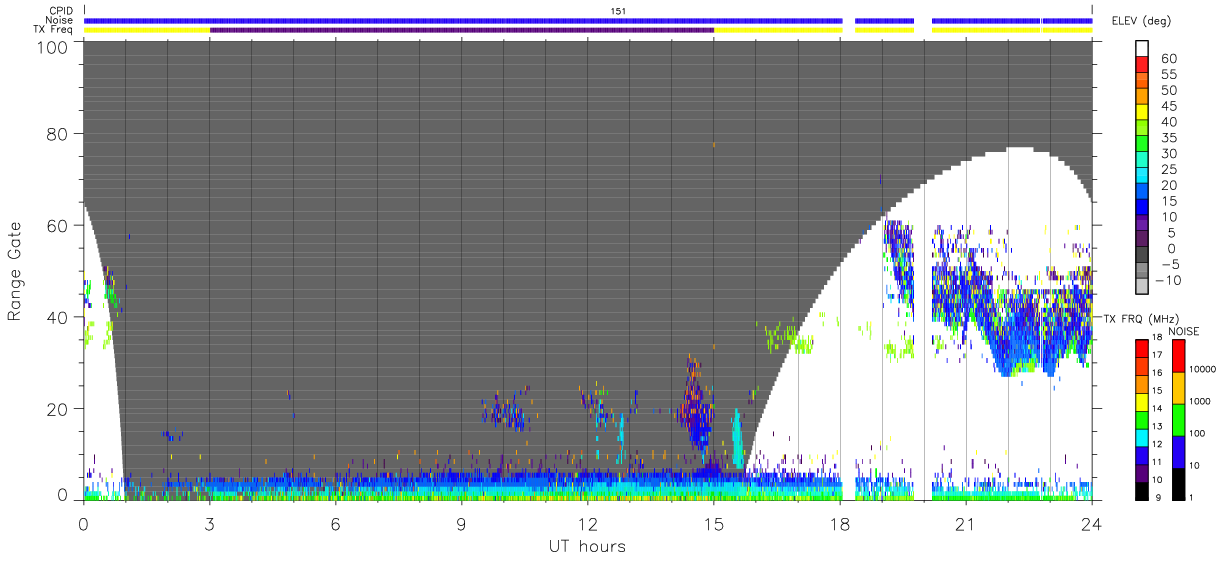Select the "CPID" row label
1228x567 pixels.
click(x=60, y=11)
